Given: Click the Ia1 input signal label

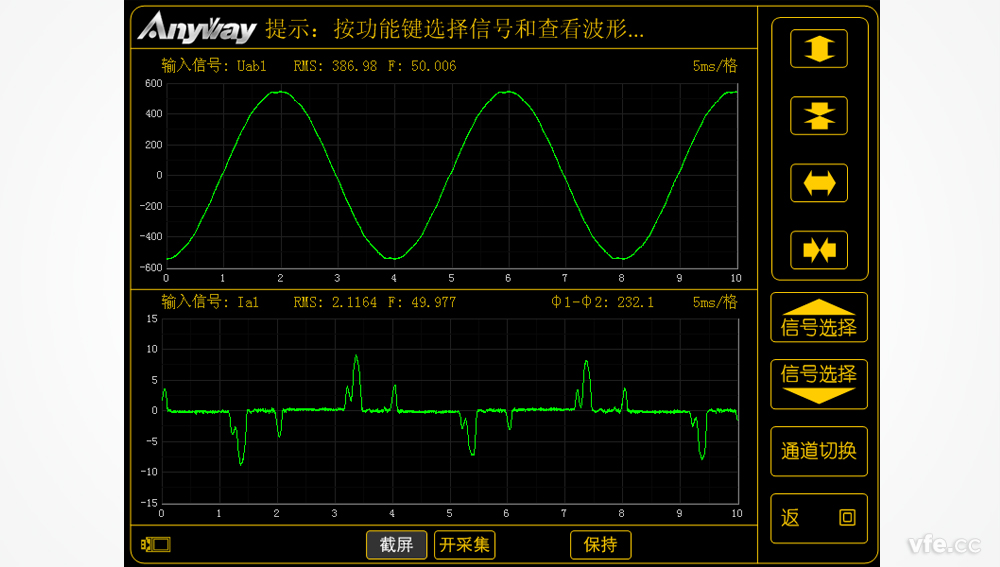Looking at the screenshot, I should 210,301.
